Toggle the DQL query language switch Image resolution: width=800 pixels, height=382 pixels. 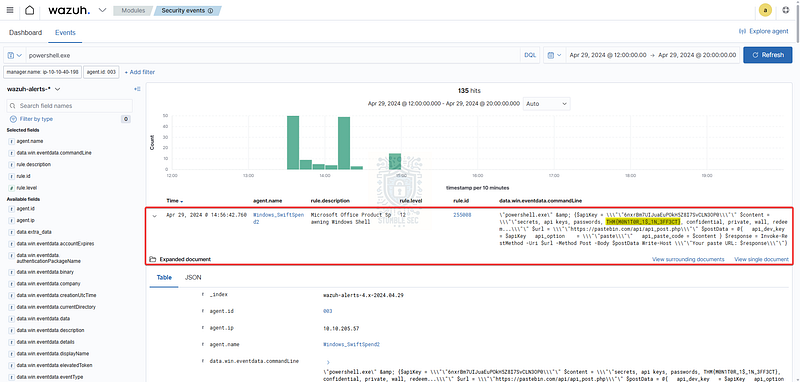[x=530, y=55]
